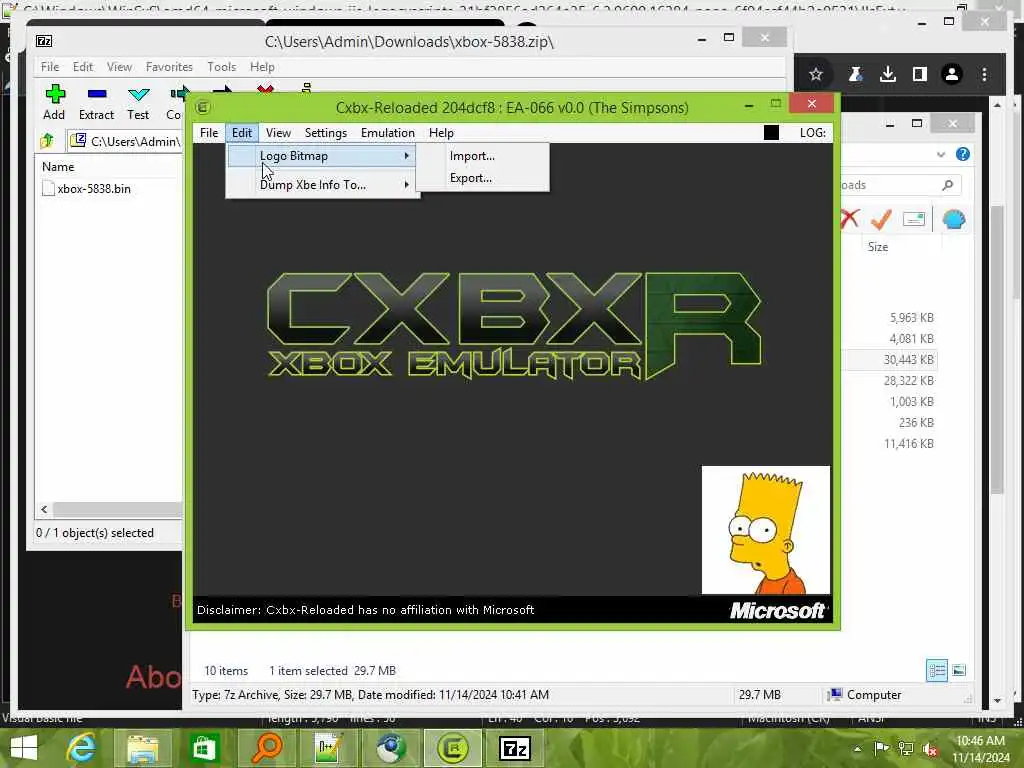The image size is (1024, 768).
Task: Click the black LOG indicator square
Action: 771,133
